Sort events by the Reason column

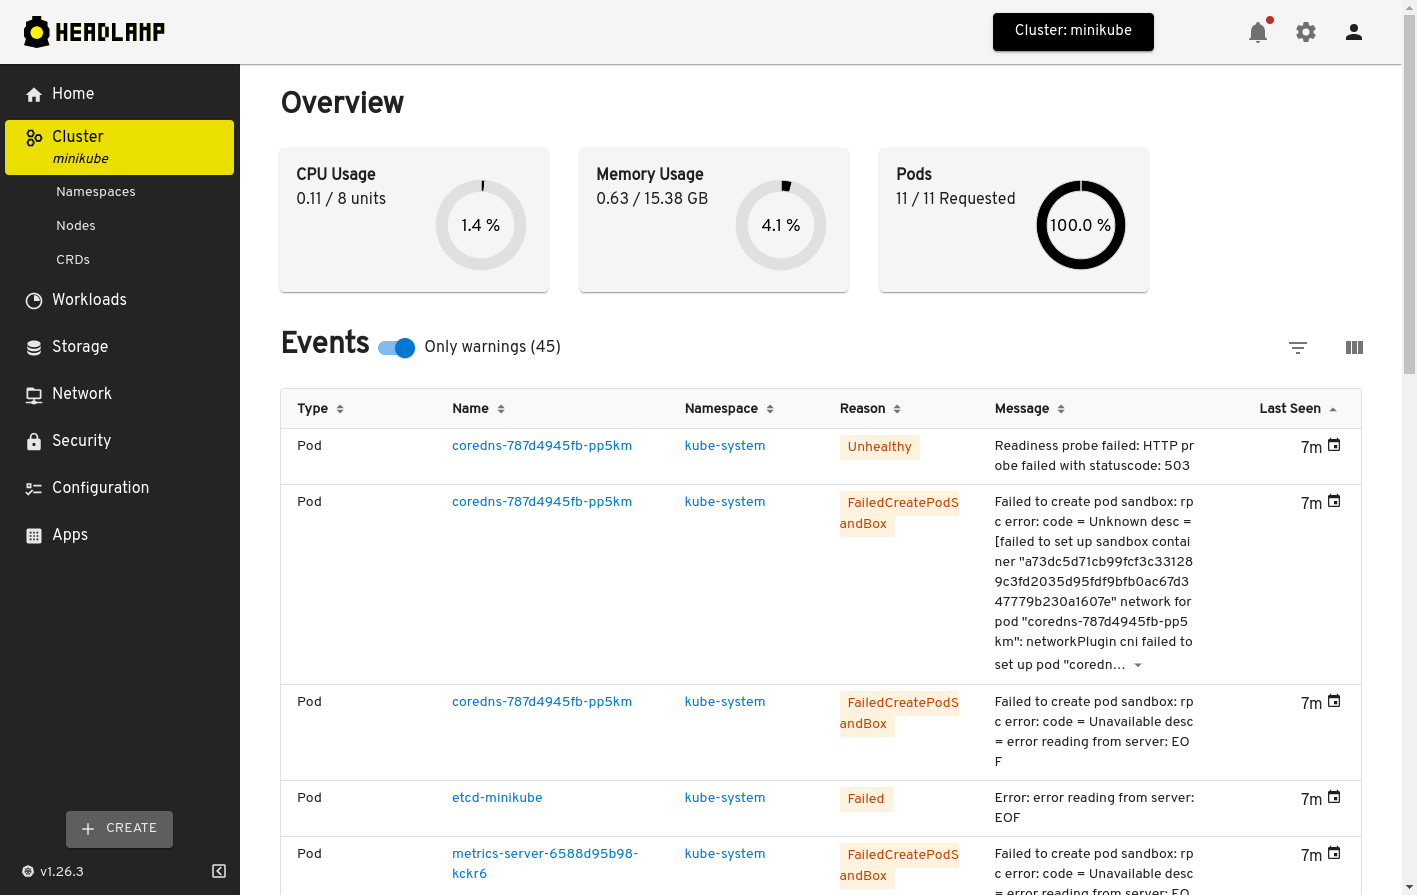863,409
